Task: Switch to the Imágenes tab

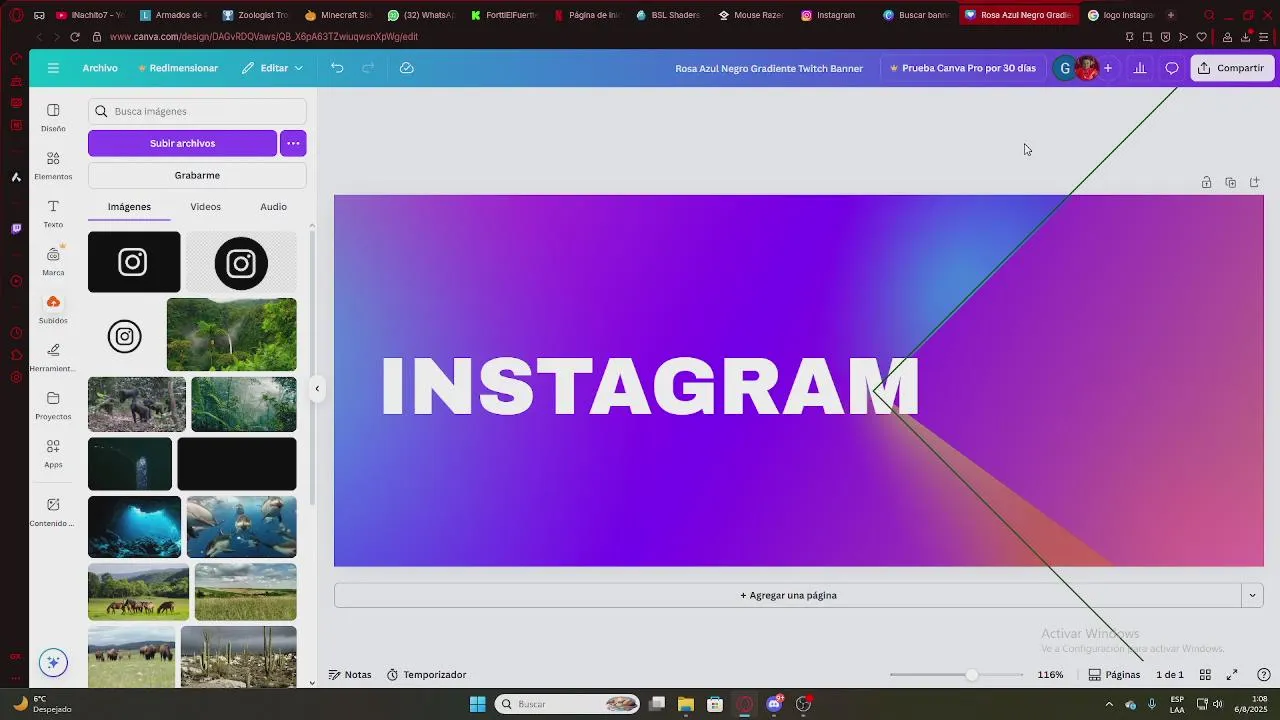Action: (x=129, y=207)
